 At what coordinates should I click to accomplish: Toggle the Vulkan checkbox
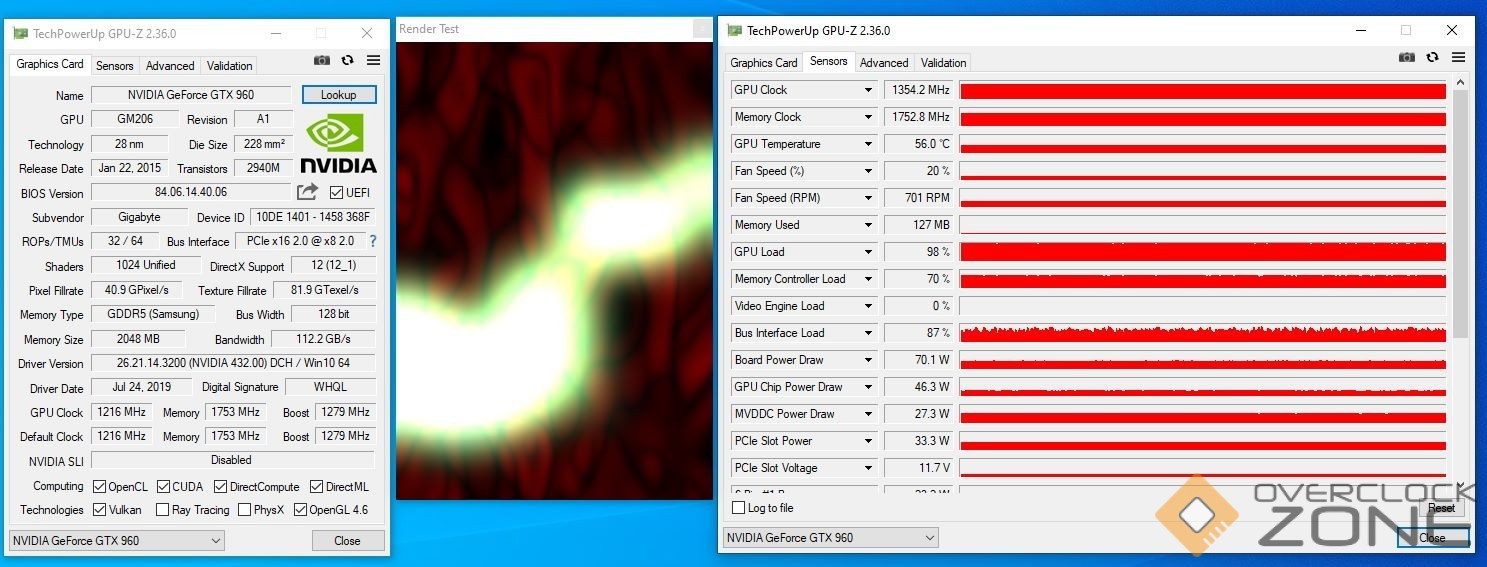[99, 510]
